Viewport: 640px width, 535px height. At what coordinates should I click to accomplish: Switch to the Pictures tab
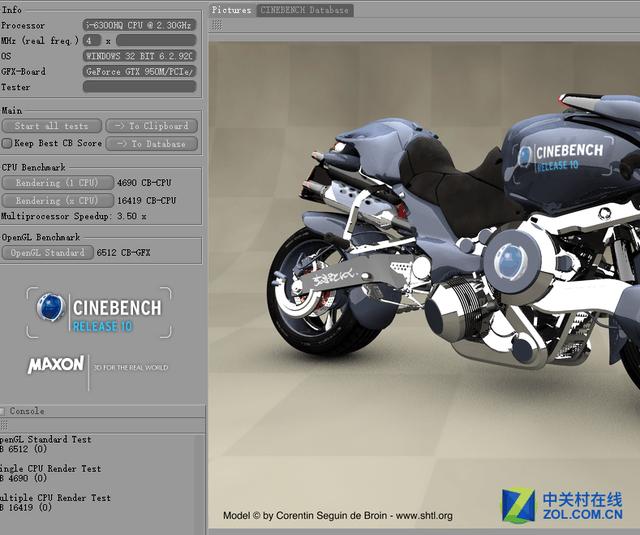231,10
